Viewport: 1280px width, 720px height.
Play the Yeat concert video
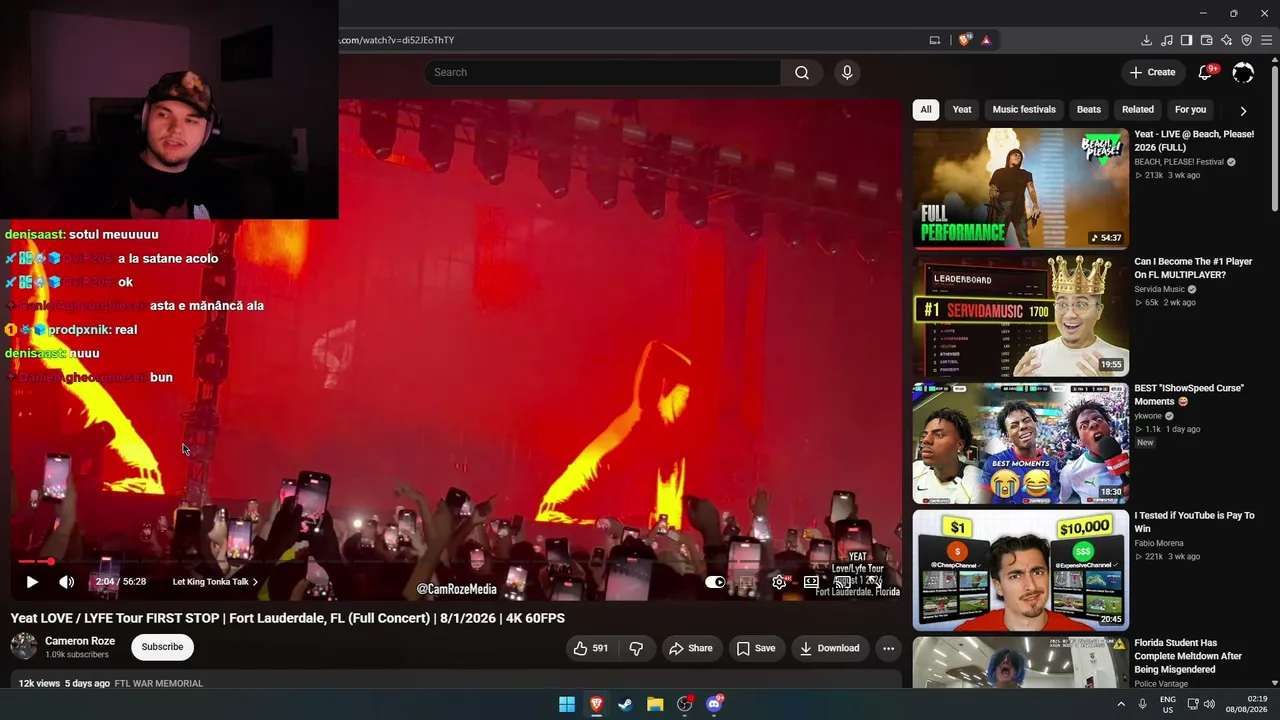coord(32,581)
